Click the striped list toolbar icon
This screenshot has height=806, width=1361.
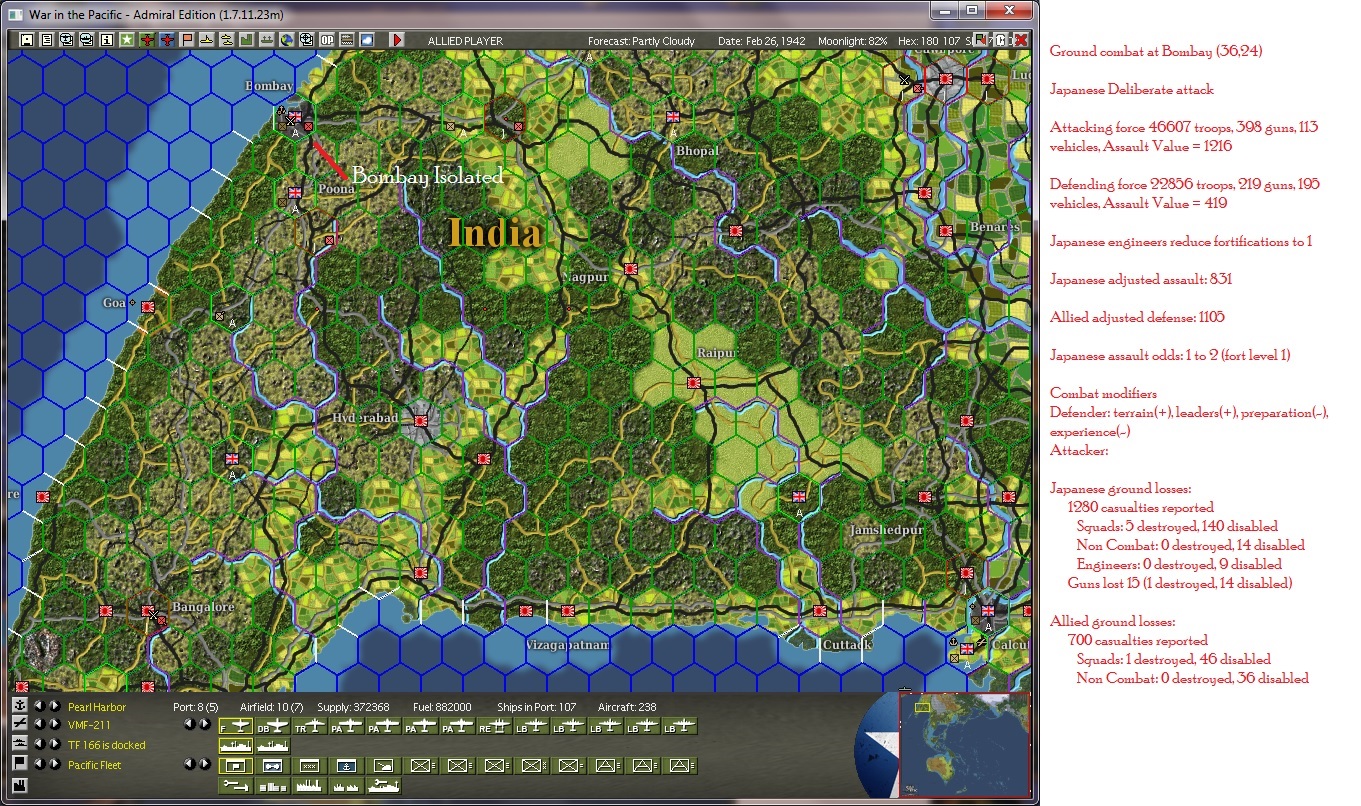(347, 40)
